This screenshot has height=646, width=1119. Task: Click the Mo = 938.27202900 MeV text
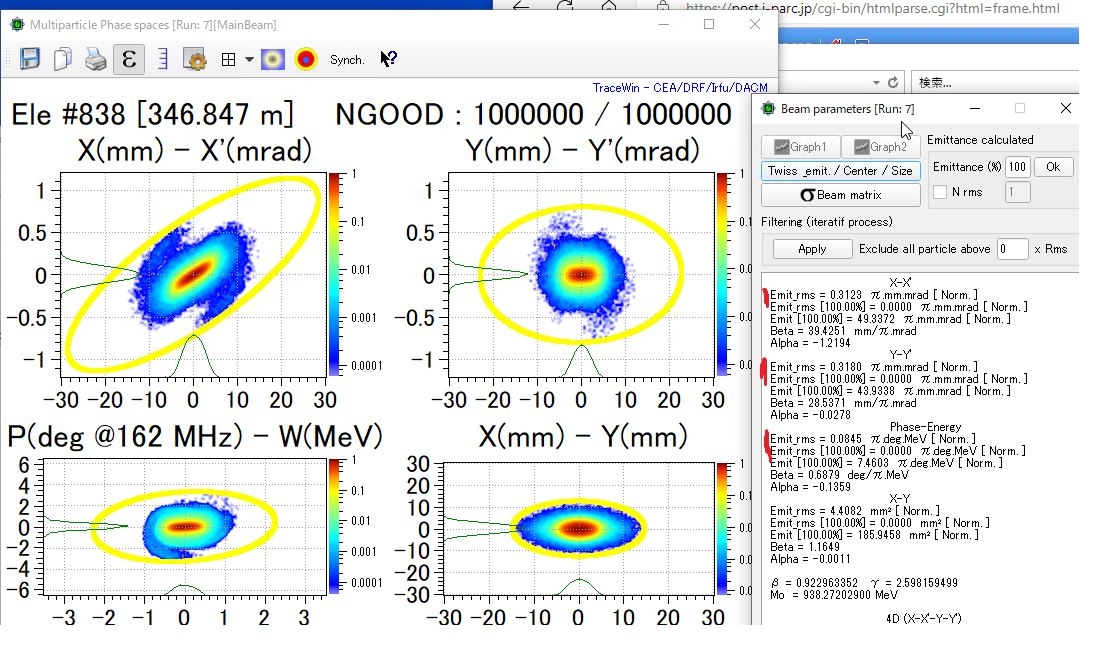pyautogui.click(x=834, y=595)
